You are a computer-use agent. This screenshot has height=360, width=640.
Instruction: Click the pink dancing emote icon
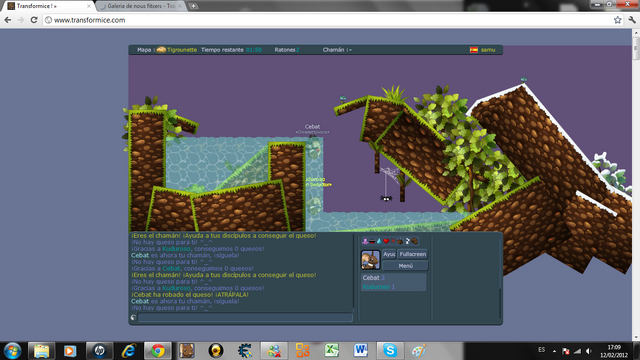pyautogui.click(x=365, y=241)
